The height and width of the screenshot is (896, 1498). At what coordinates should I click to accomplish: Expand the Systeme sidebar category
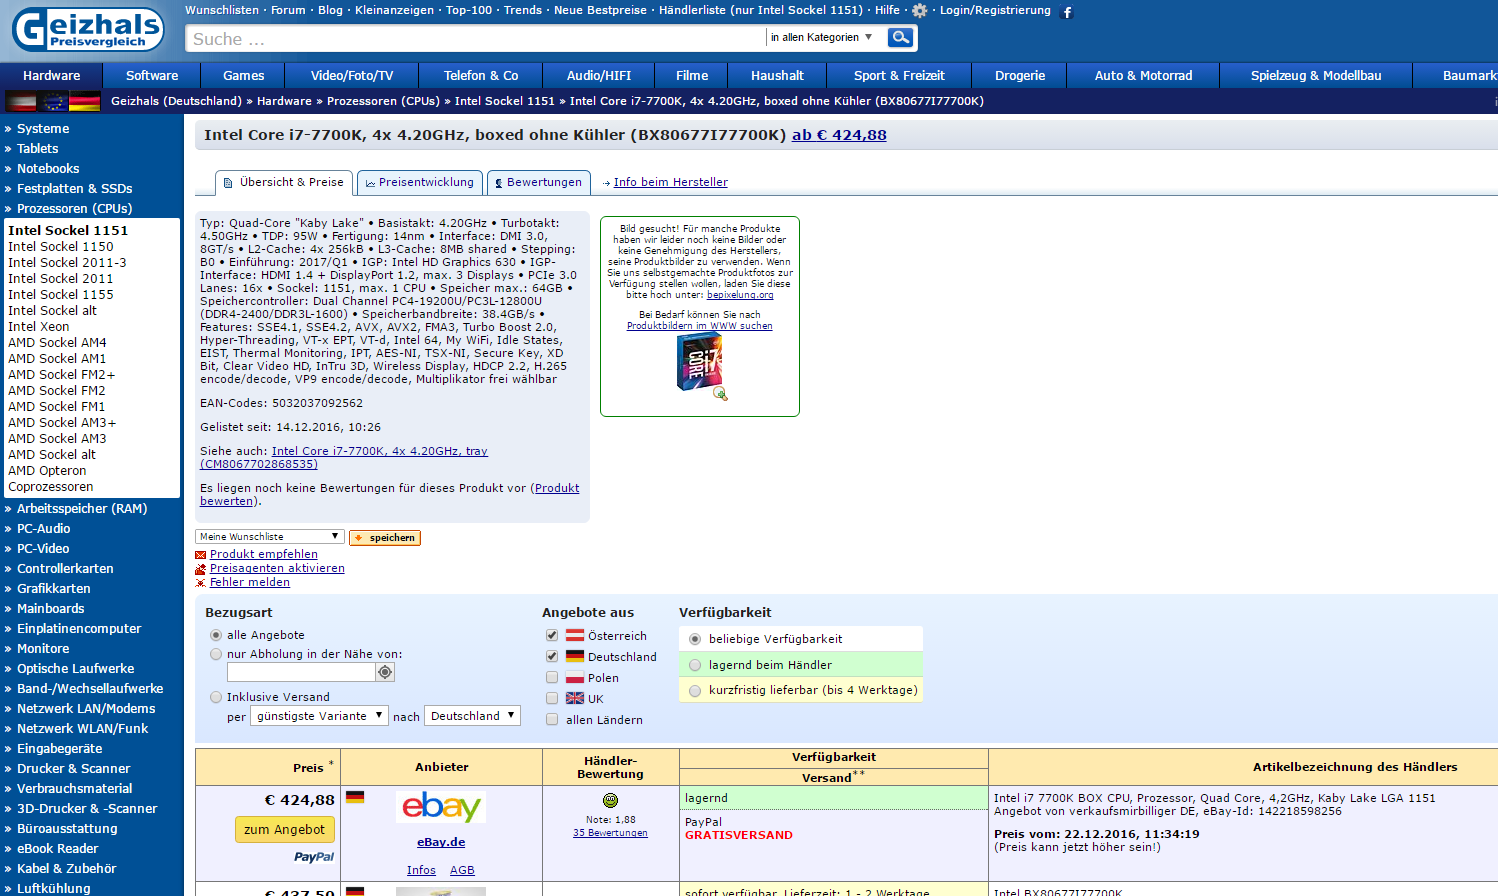43,128
